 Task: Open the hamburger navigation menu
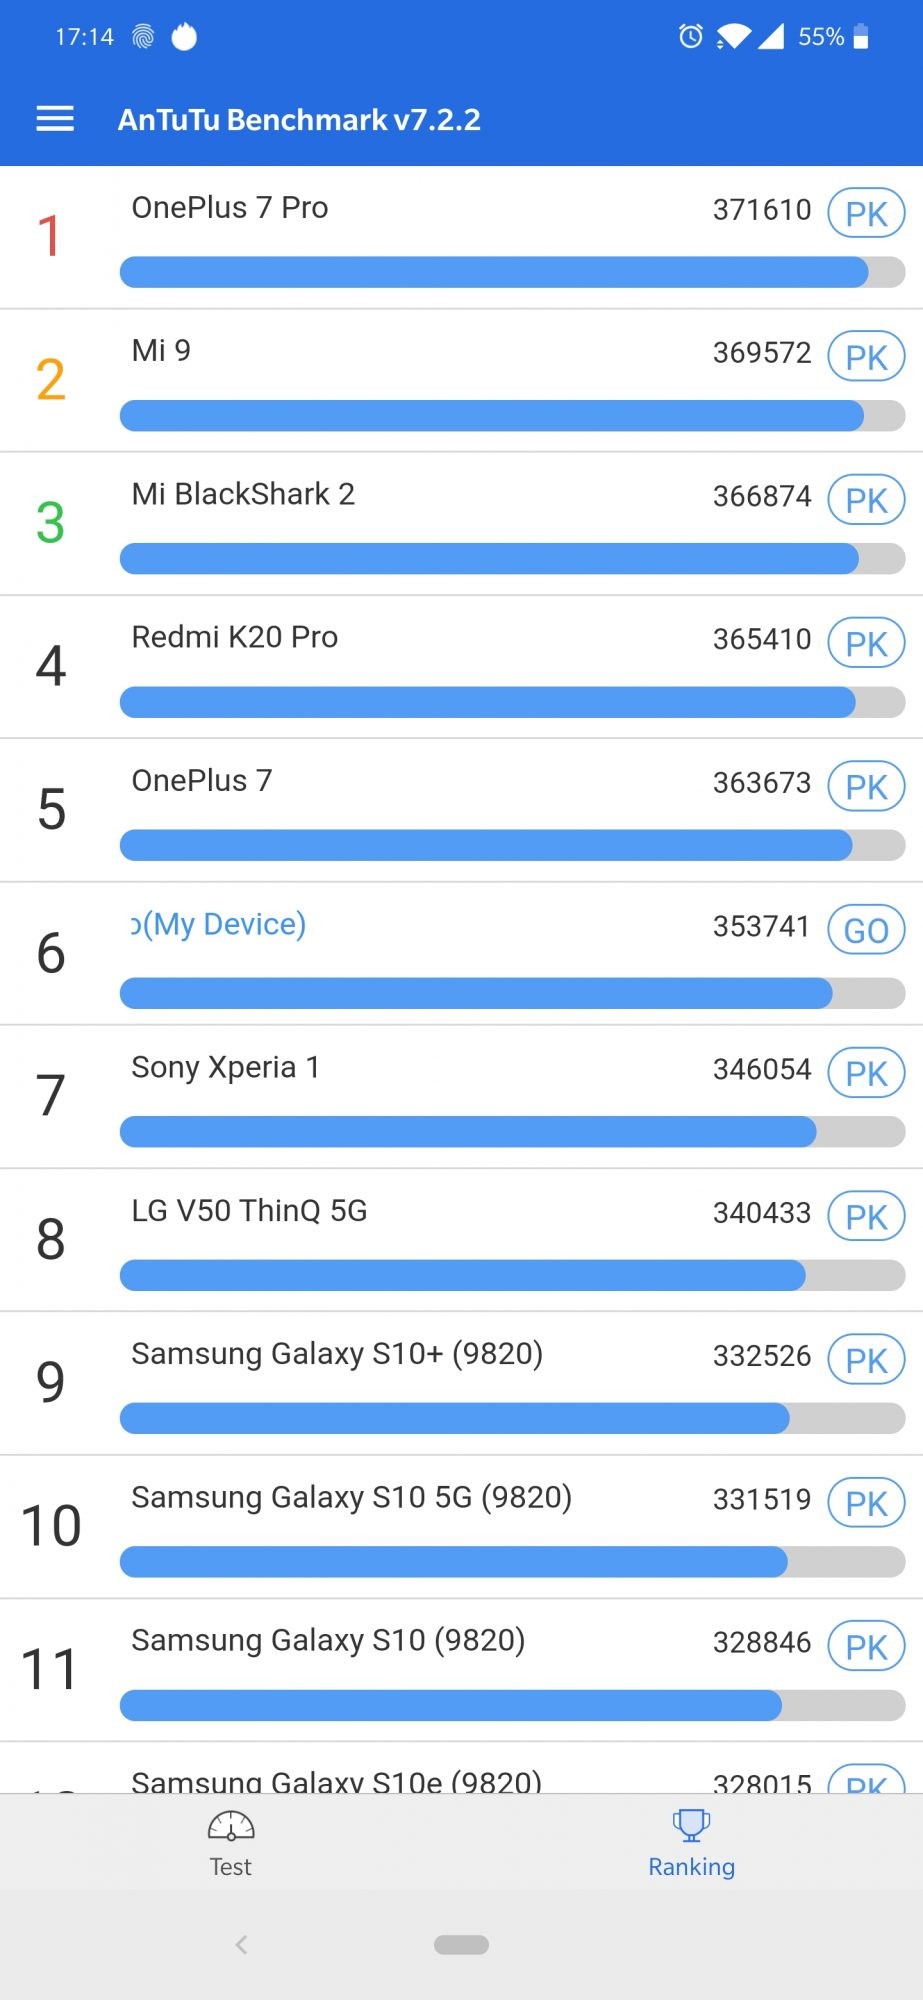[x=55, y=119]
